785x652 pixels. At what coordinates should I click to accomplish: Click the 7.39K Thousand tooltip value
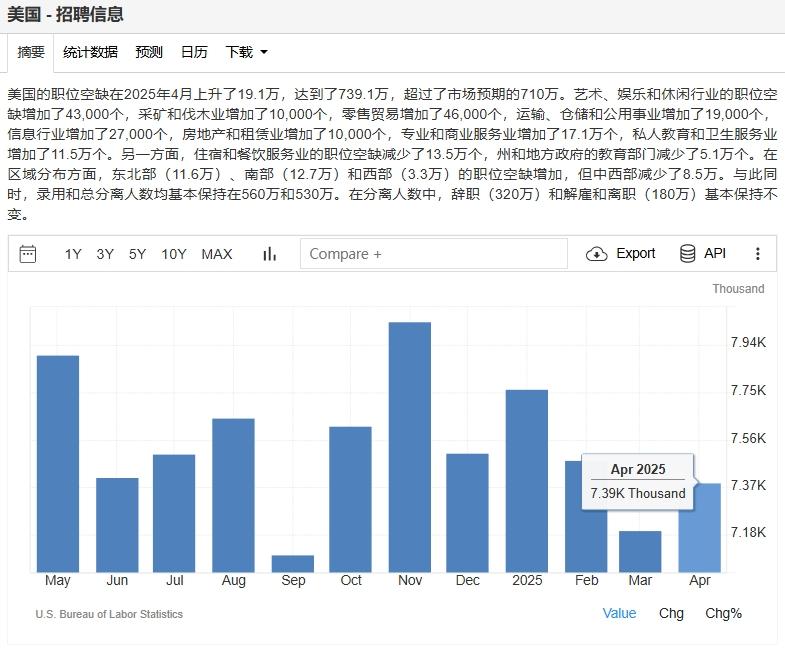tap(638, 493)
